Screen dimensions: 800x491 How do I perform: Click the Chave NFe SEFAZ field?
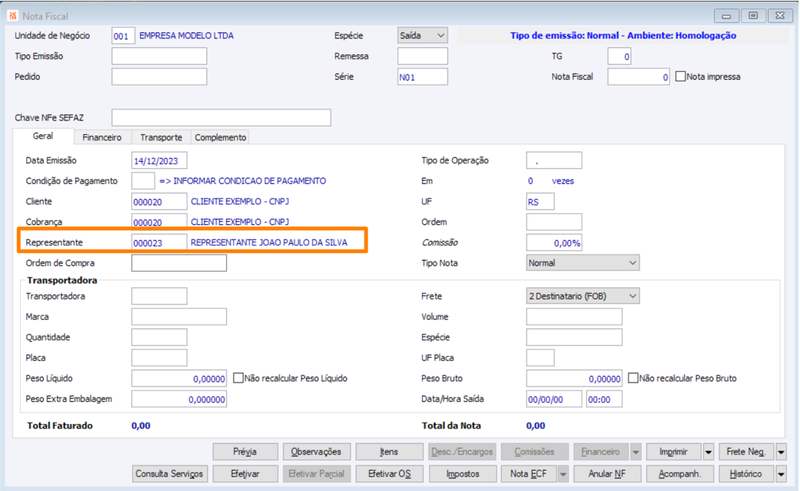click(221, 117)
